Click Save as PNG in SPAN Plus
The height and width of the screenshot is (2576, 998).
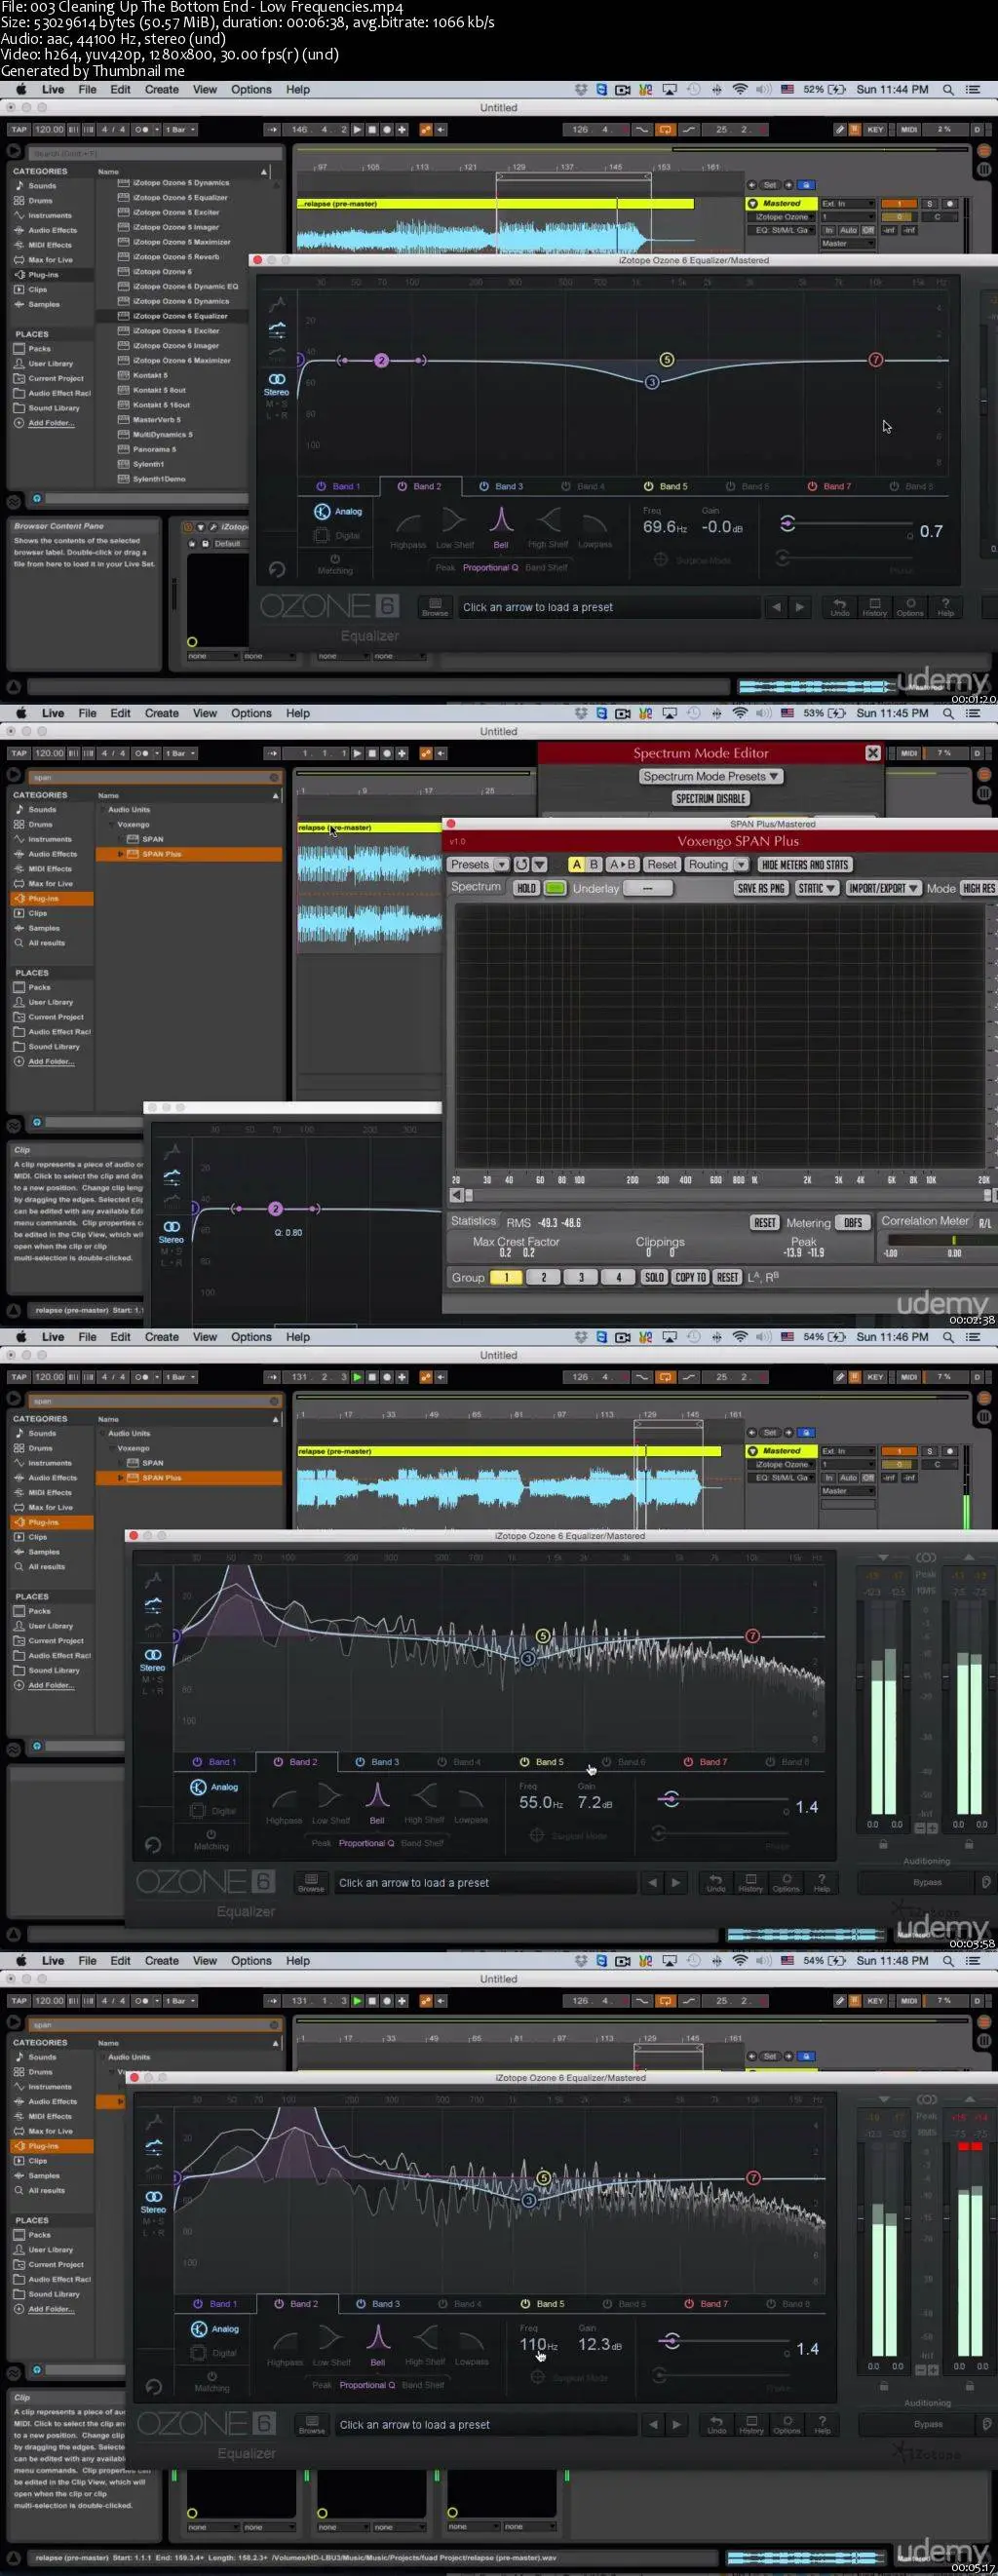coord(760,888)
